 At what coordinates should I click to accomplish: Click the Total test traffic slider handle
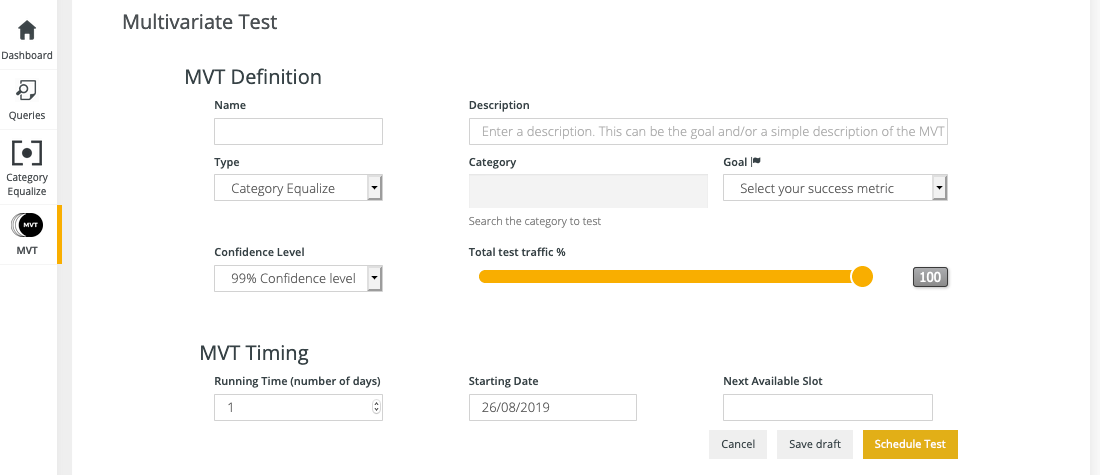coord(861,276)
